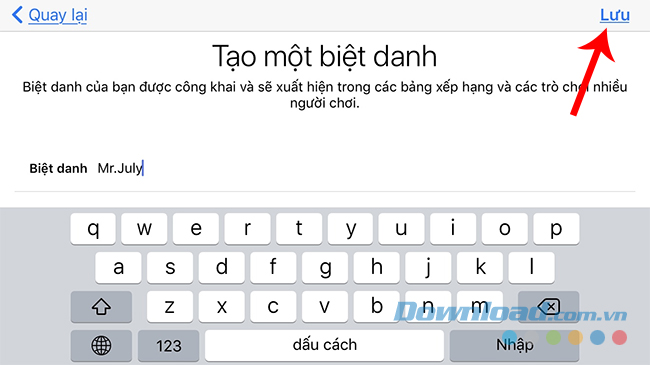Tap the h key
The width and height of the screenshot is (650, 365).
click(376, 268)
